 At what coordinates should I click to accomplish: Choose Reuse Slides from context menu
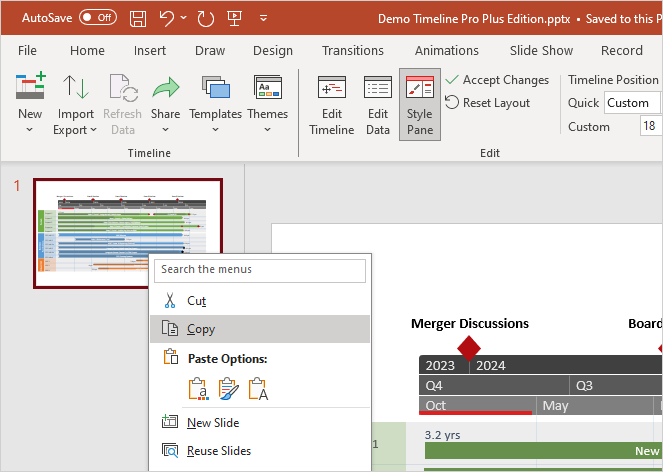tap(260, 451)
